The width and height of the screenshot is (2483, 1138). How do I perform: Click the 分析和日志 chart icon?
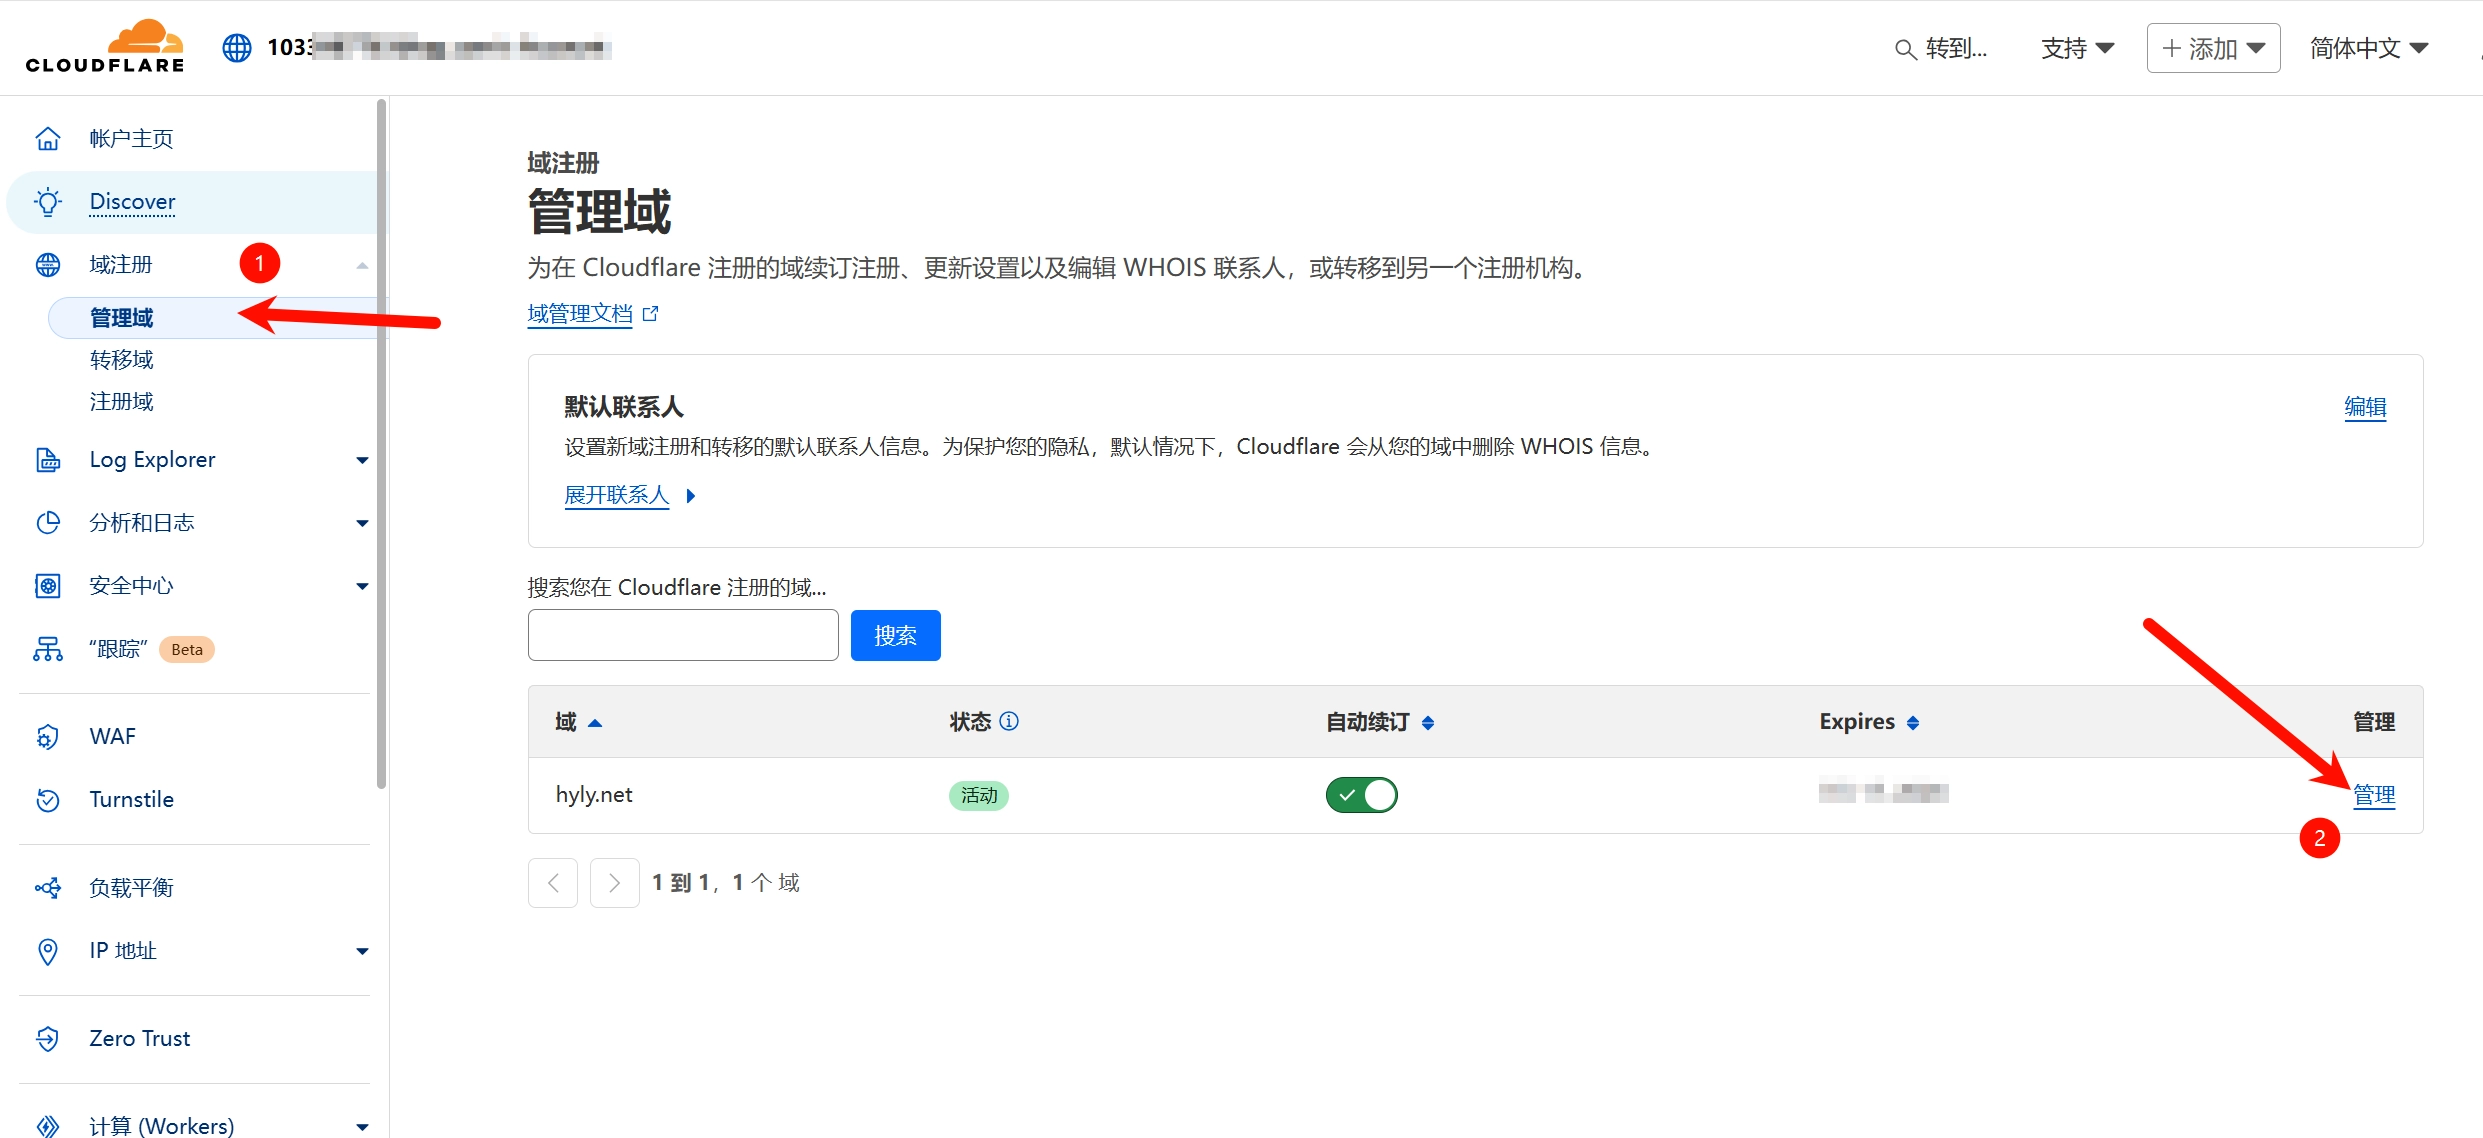48,523
